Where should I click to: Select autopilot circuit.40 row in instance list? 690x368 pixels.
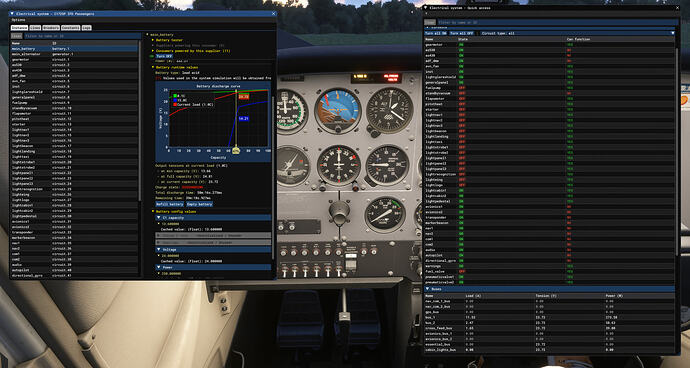(74, 270)
